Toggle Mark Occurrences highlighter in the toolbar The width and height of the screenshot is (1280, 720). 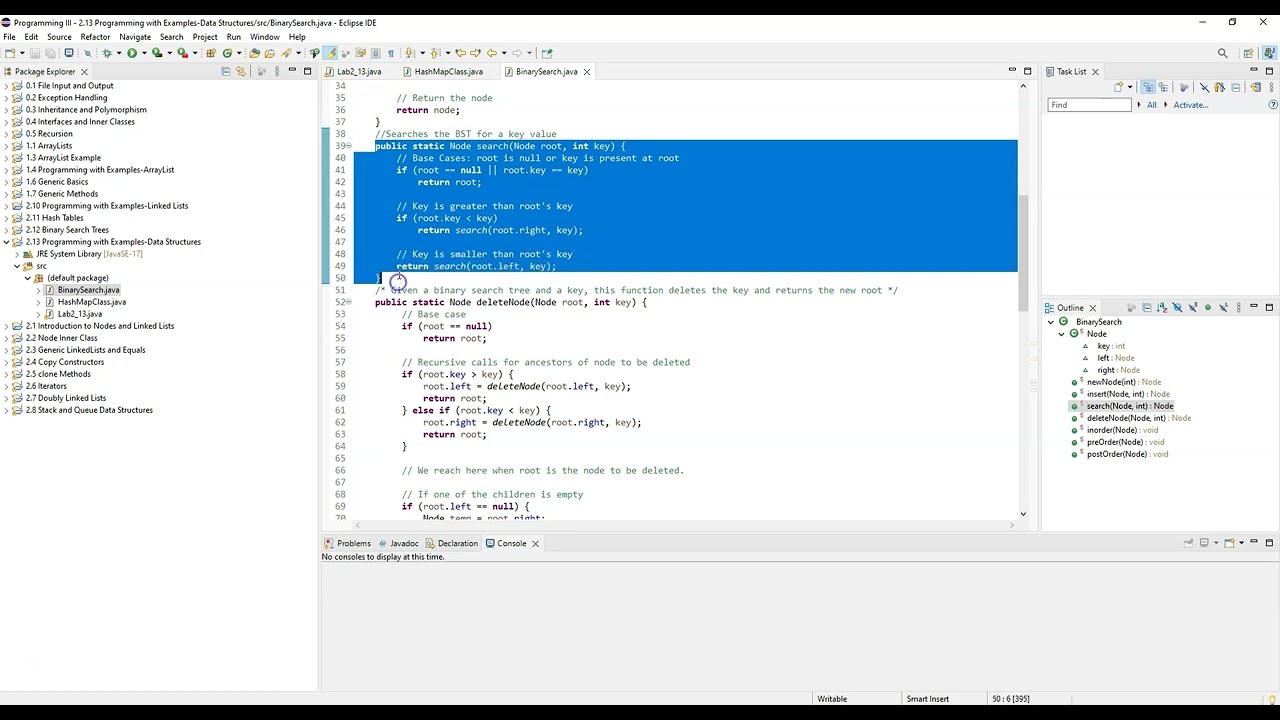(x=330, y=53)
